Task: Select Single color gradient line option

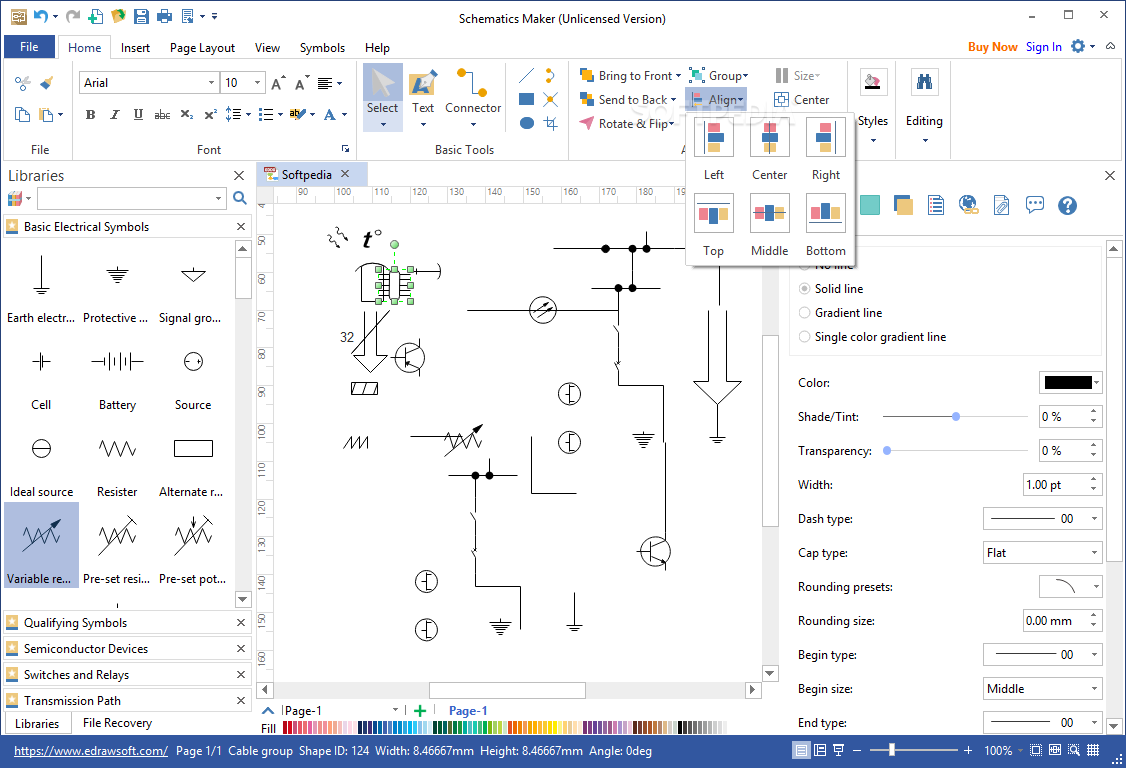Action: (x=872, y=337)
